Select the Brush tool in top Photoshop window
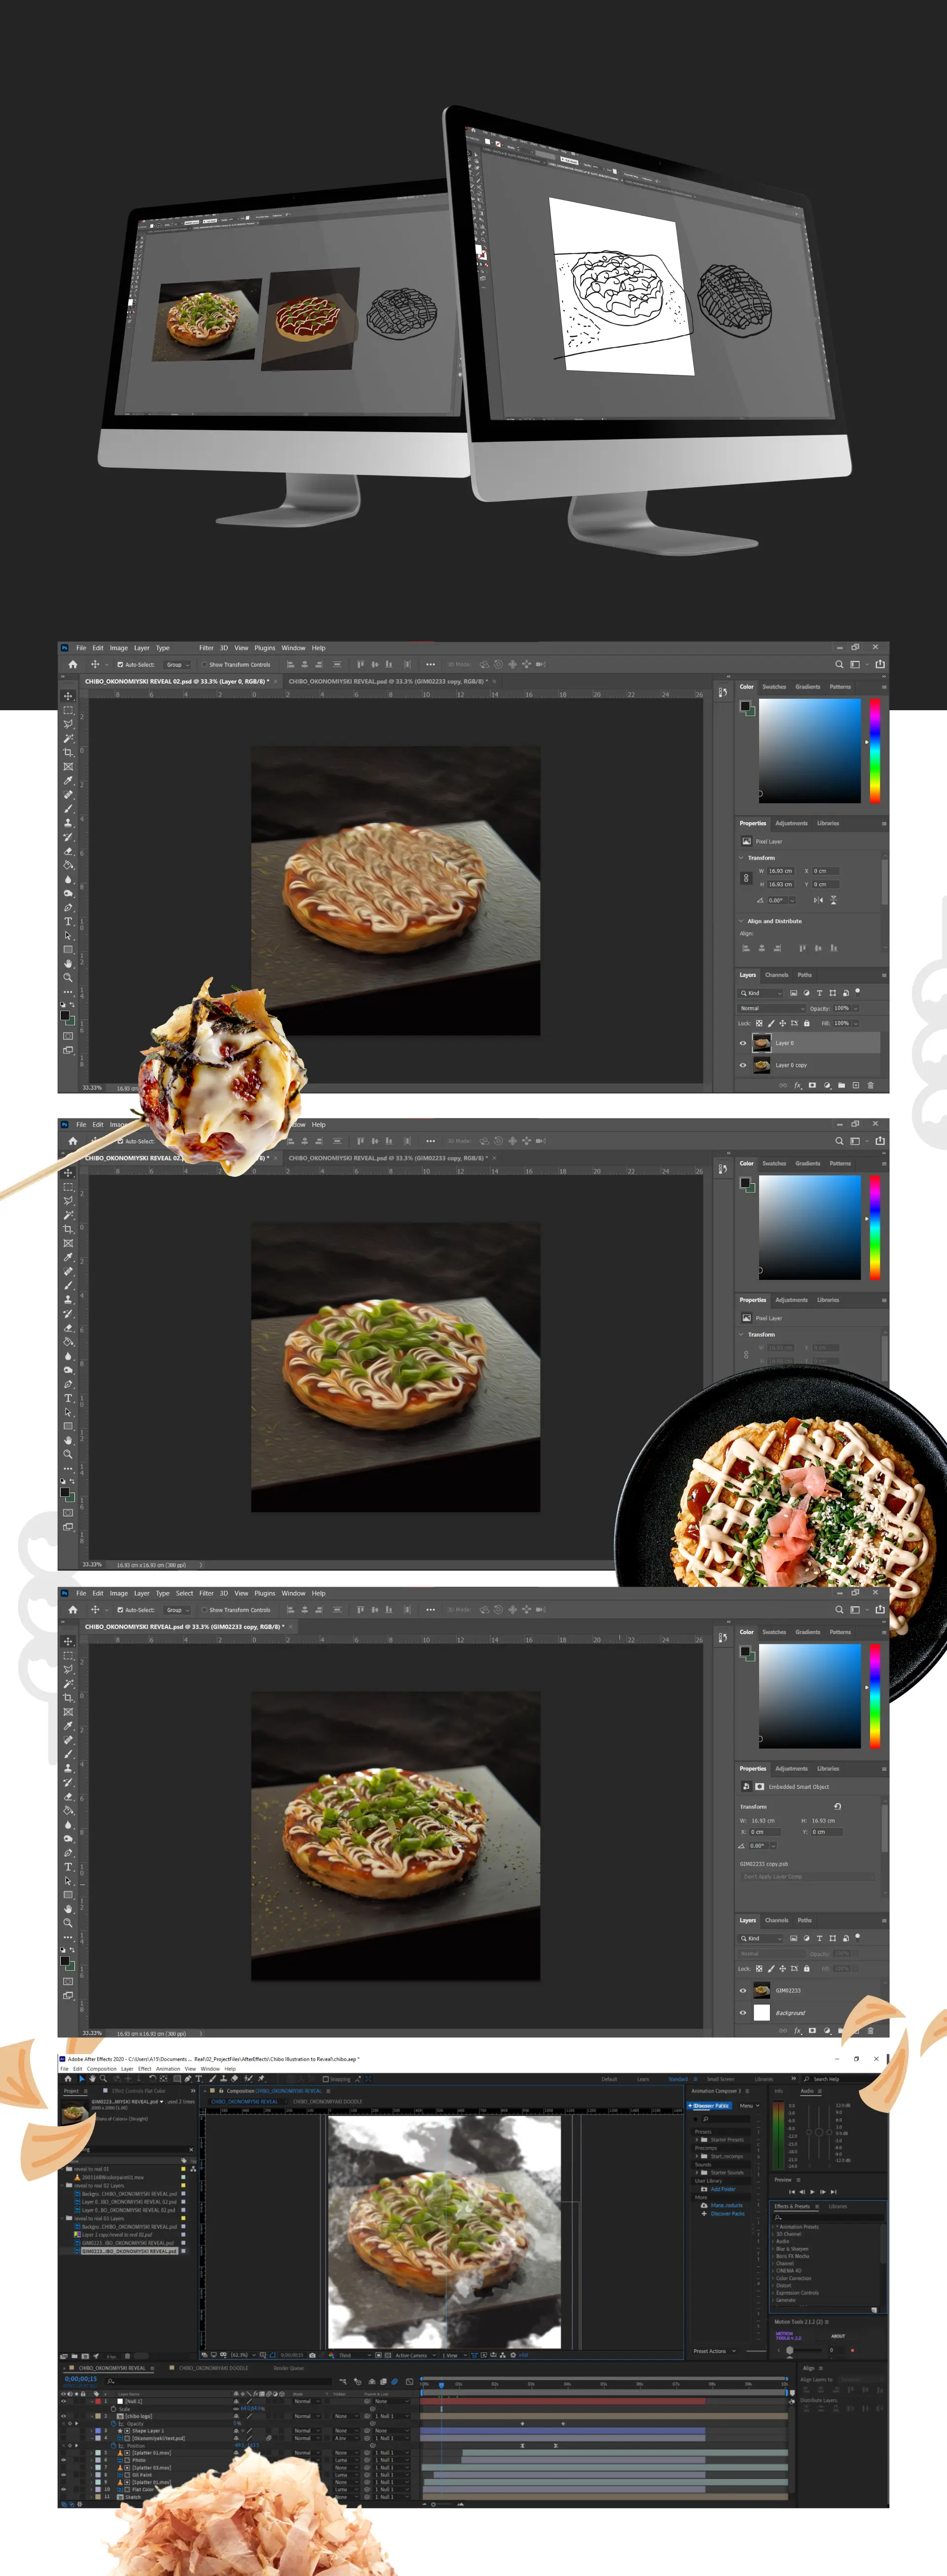The height and width of the screenshot is (2576, 947). (68, 808)
